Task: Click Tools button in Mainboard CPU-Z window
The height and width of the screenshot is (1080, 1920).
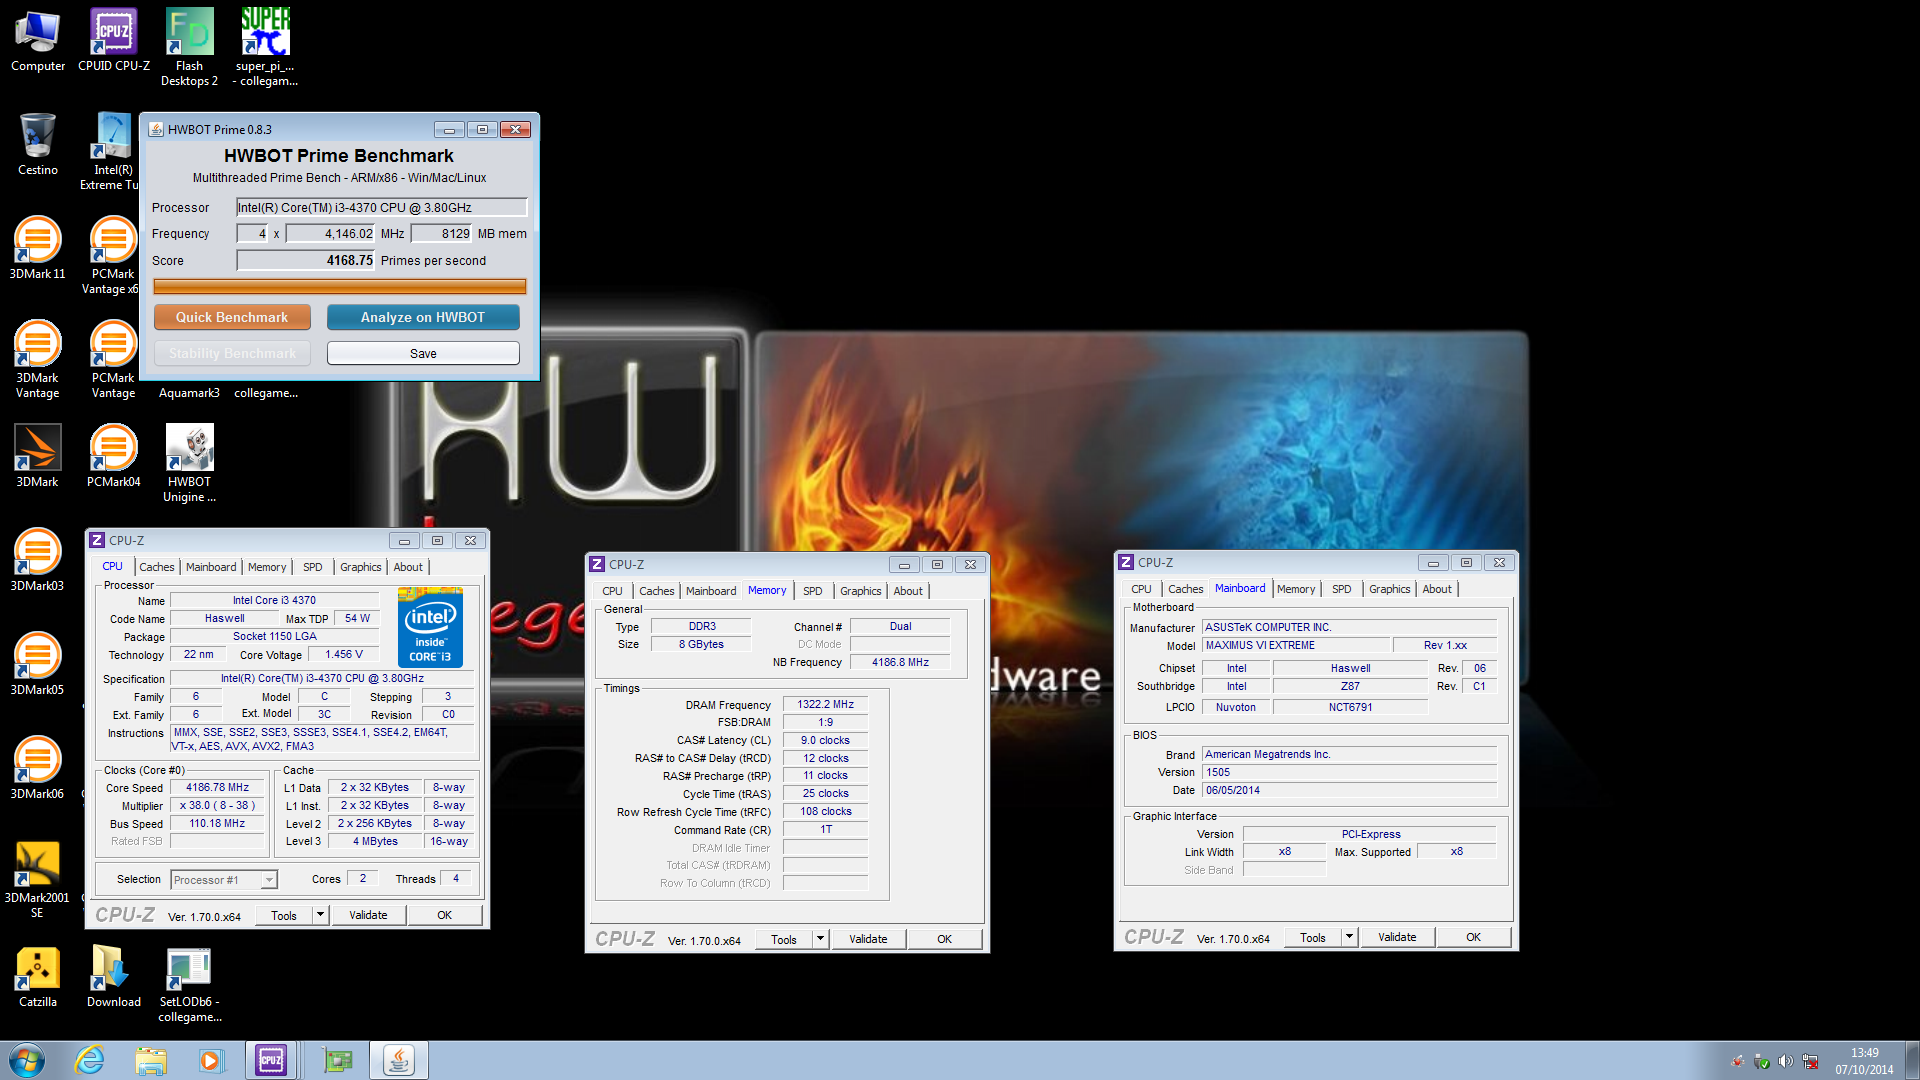Action: [1313, 937]
